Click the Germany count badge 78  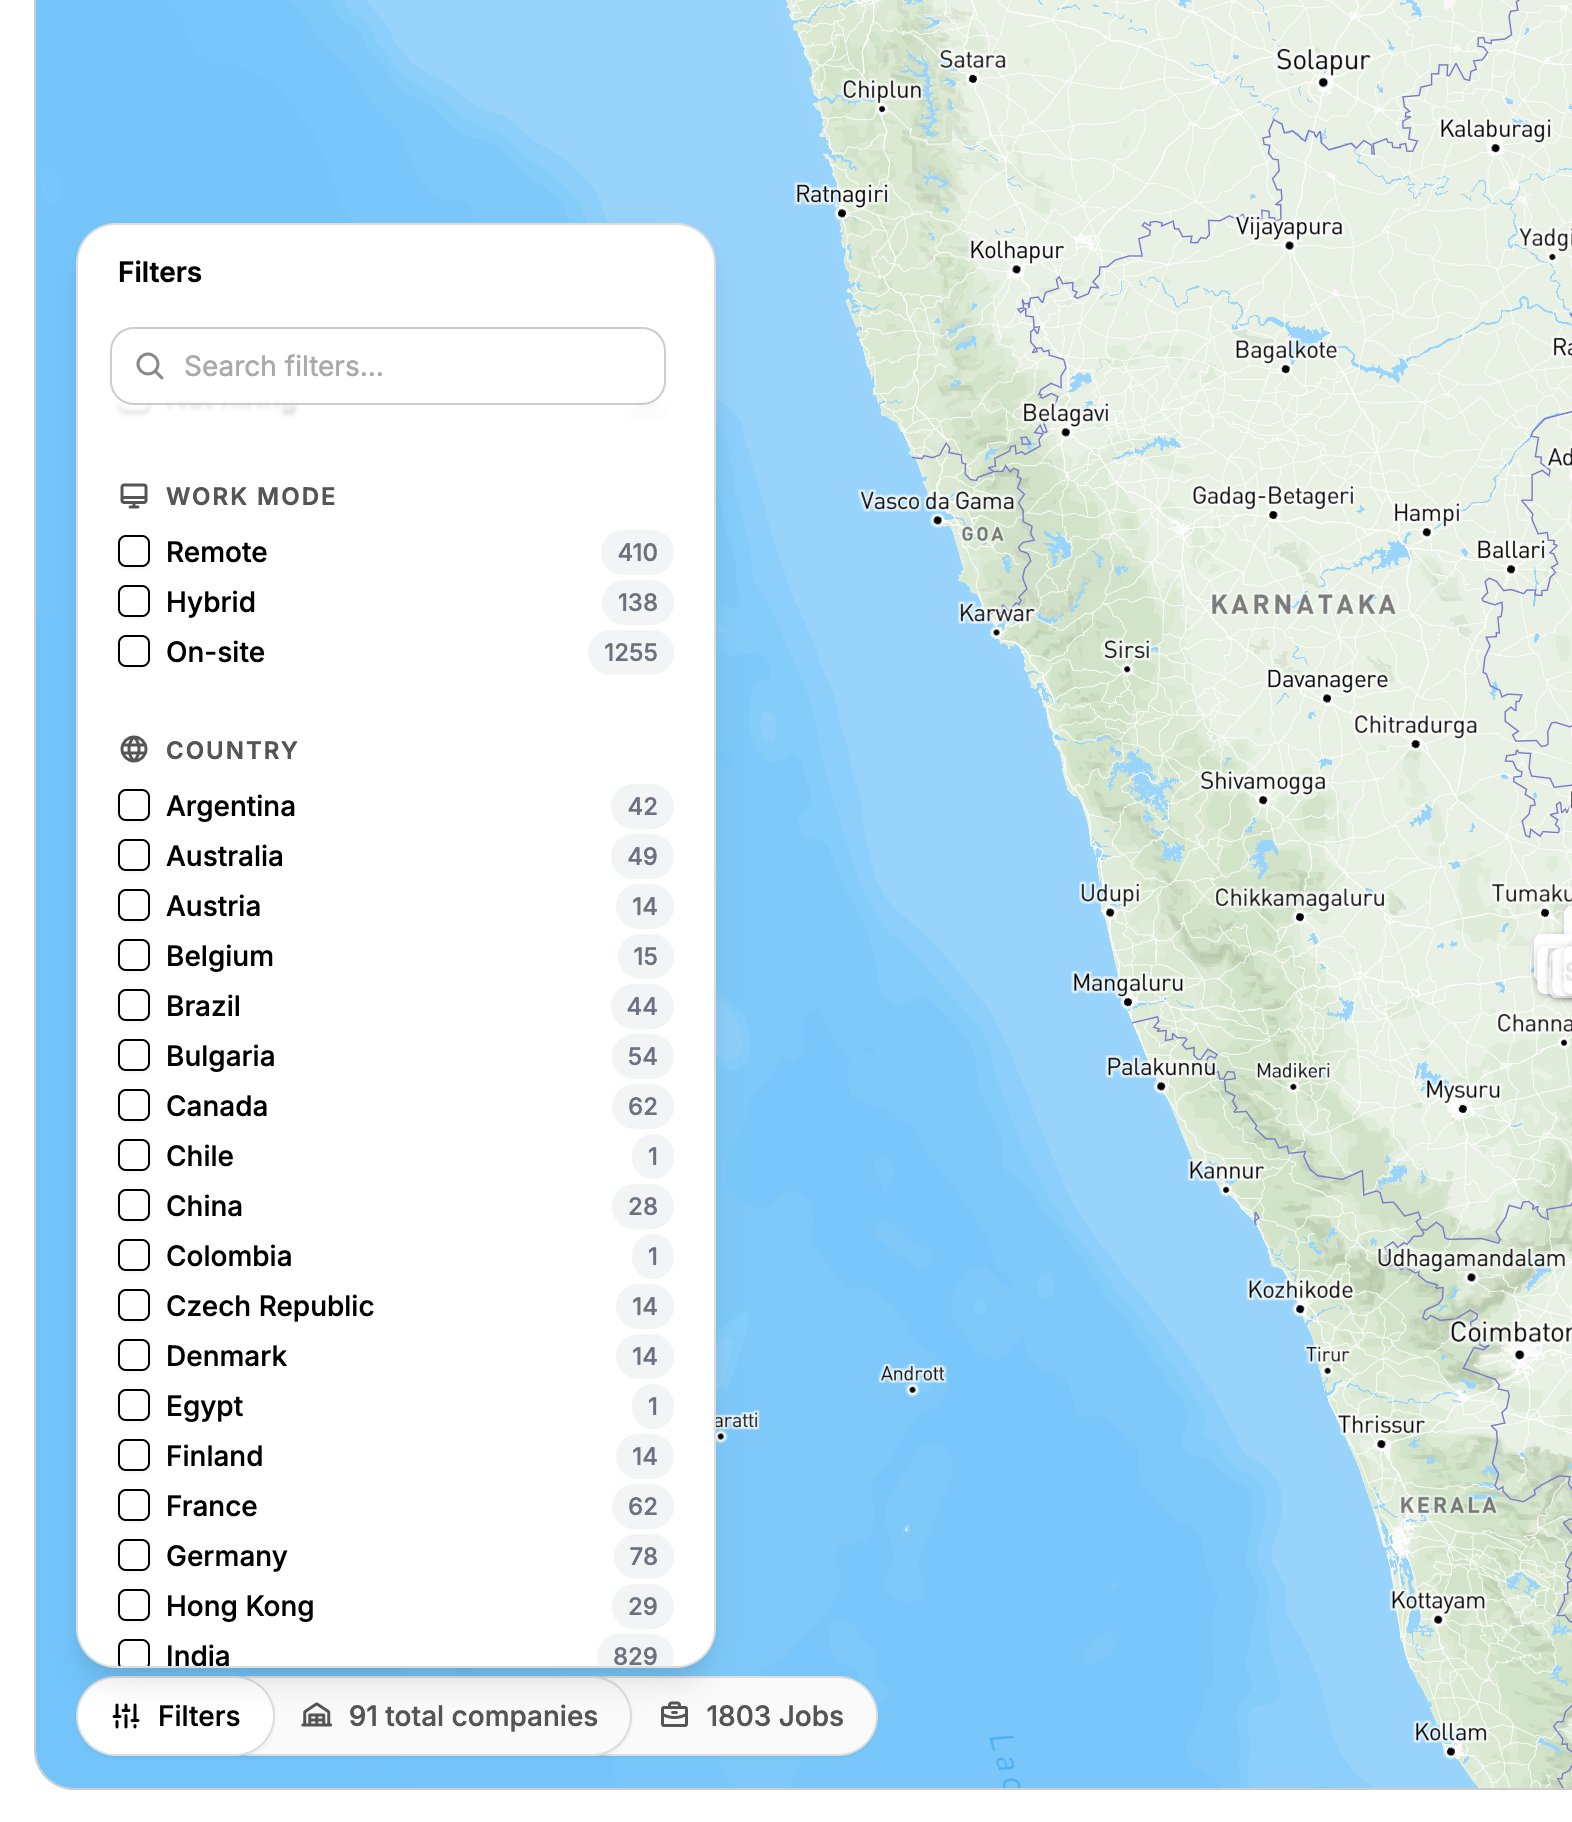click(x=643, y=1556)
